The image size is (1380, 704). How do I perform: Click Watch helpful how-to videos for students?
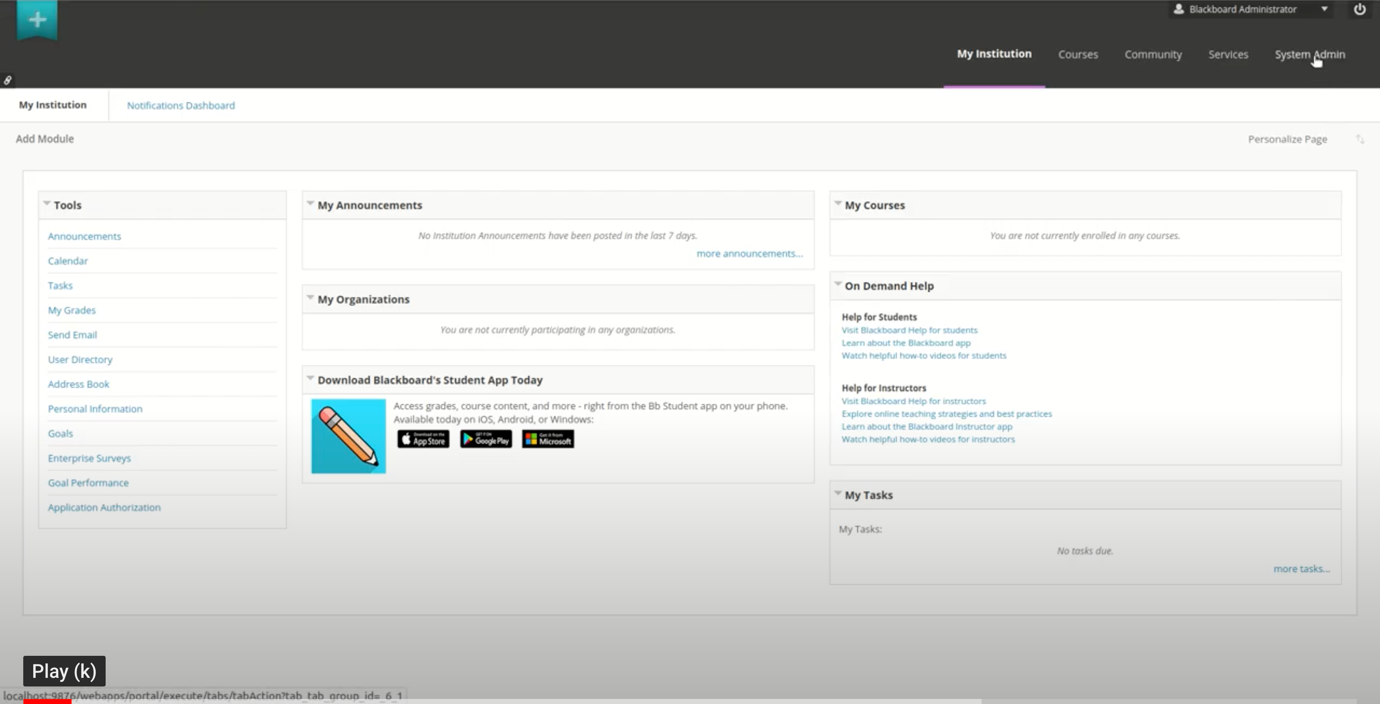924,355
